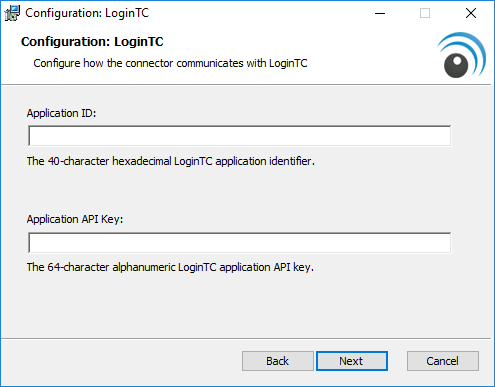Focus the Application API Key text field
The width and height of the screenshot is (495, 387).
coord(240,242)
